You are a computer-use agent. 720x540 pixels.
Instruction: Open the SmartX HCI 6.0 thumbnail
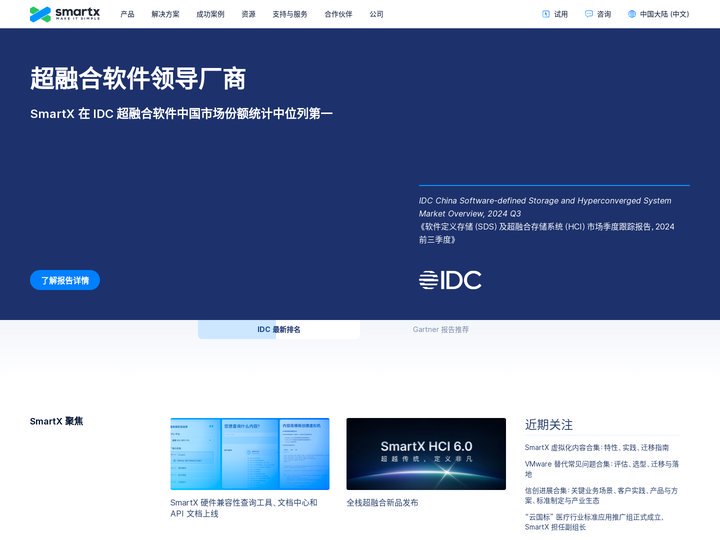tap(426, 454)
